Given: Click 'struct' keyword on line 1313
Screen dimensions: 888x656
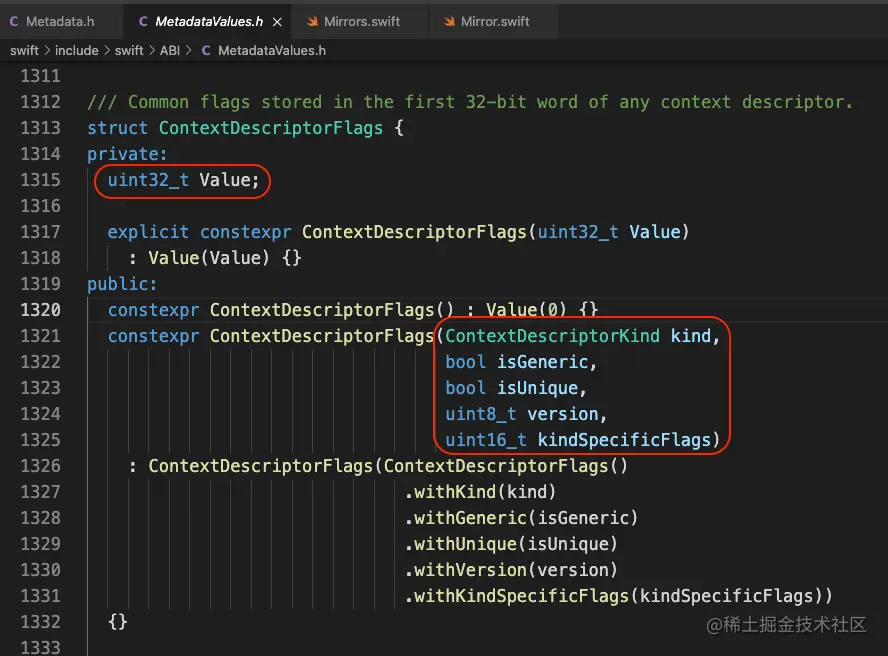Looking at the screenshot, I should coord(117,128).
